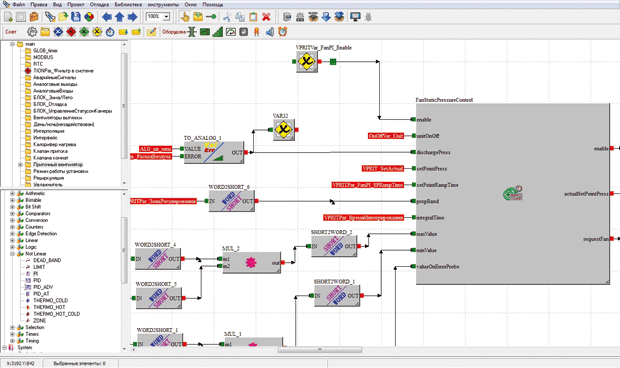Viewport: 620px width, 368px height.
Task: Expand the Приточный вентилятор folder
Action: 20,164
